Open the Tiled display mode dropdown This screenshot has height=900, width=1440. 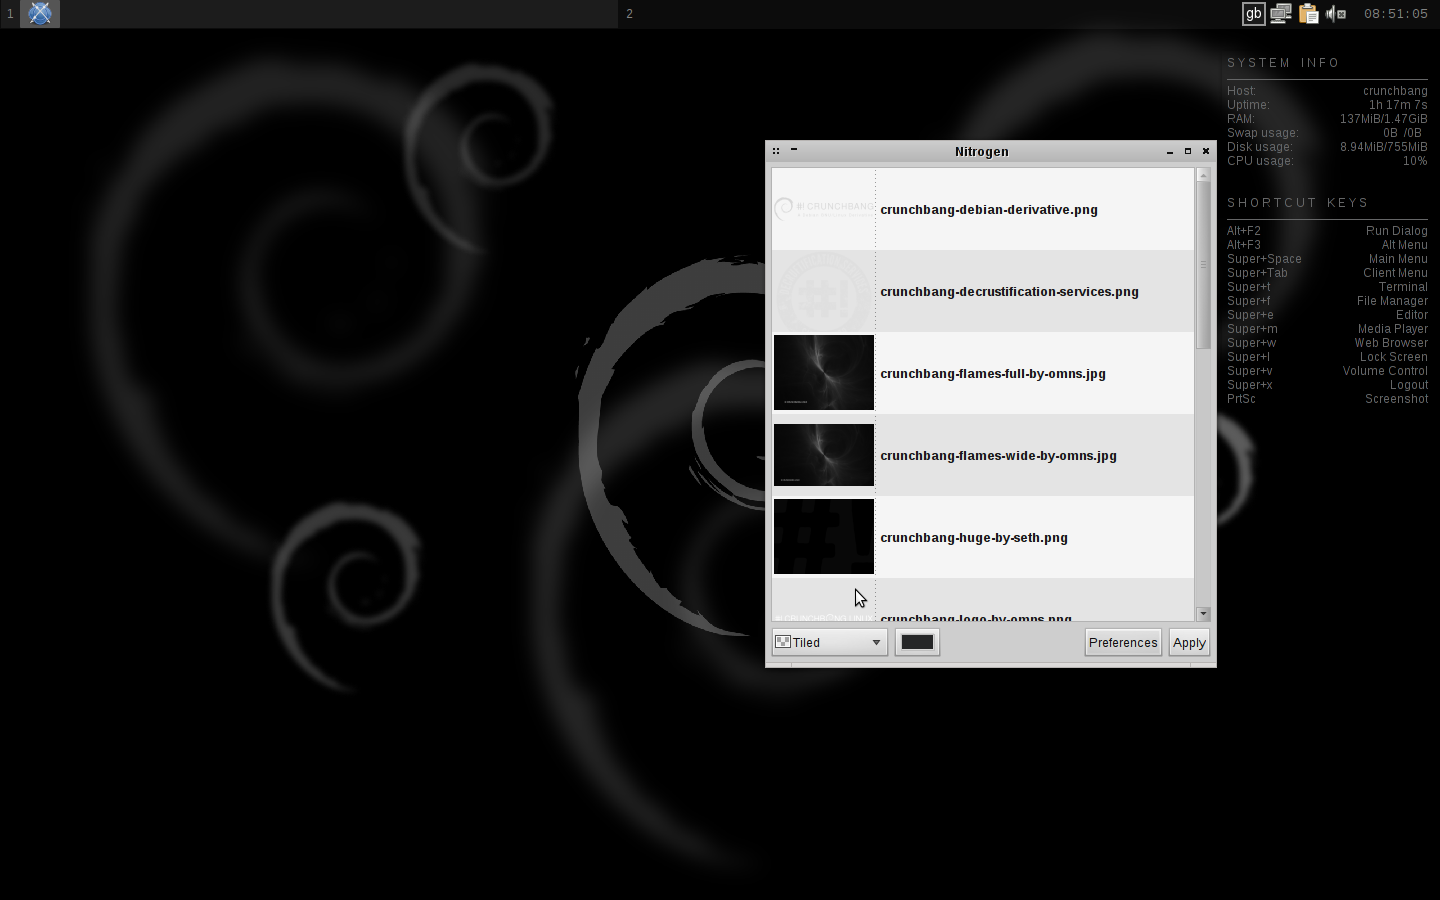[x=829, y=642]
